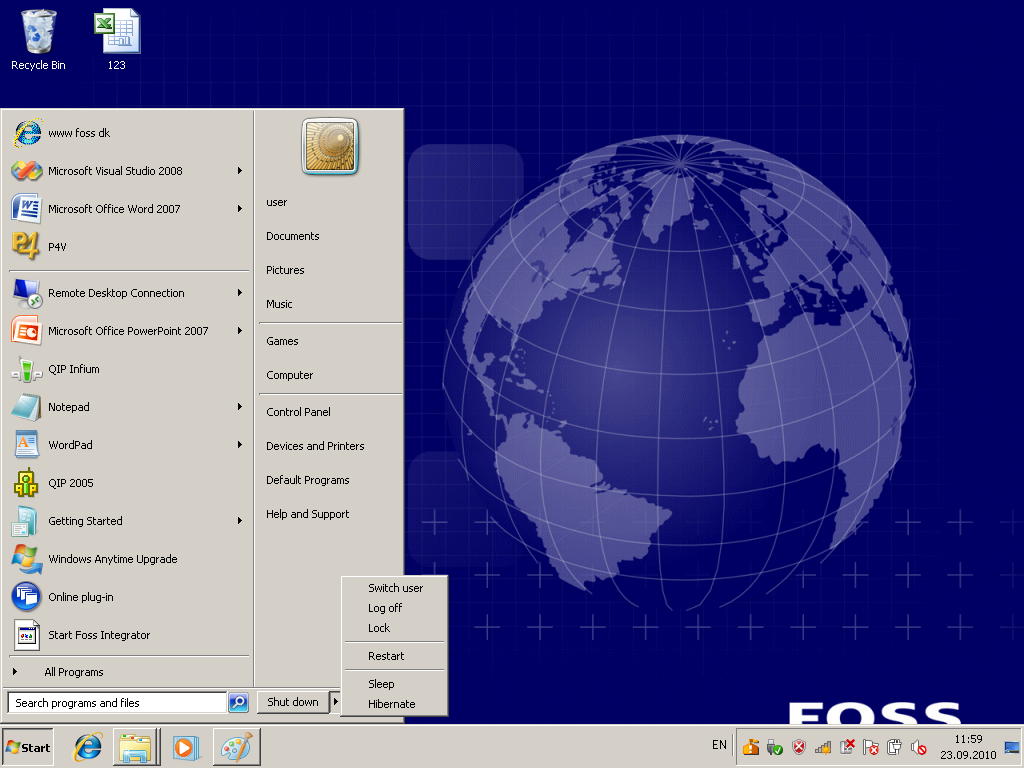Click the user account picture thumbnail
This screenshot has height=768, width=1024.
pos(330,146)
